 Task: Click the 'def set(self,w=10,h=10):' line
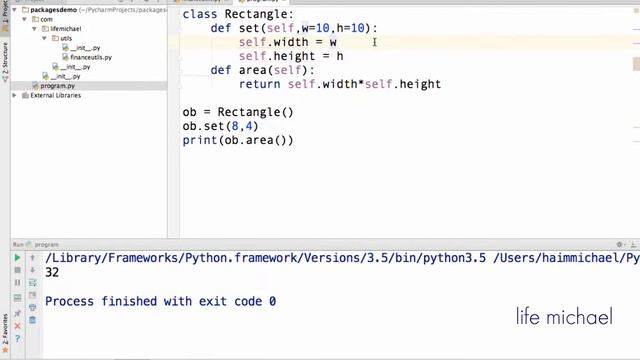coord(294,28)
